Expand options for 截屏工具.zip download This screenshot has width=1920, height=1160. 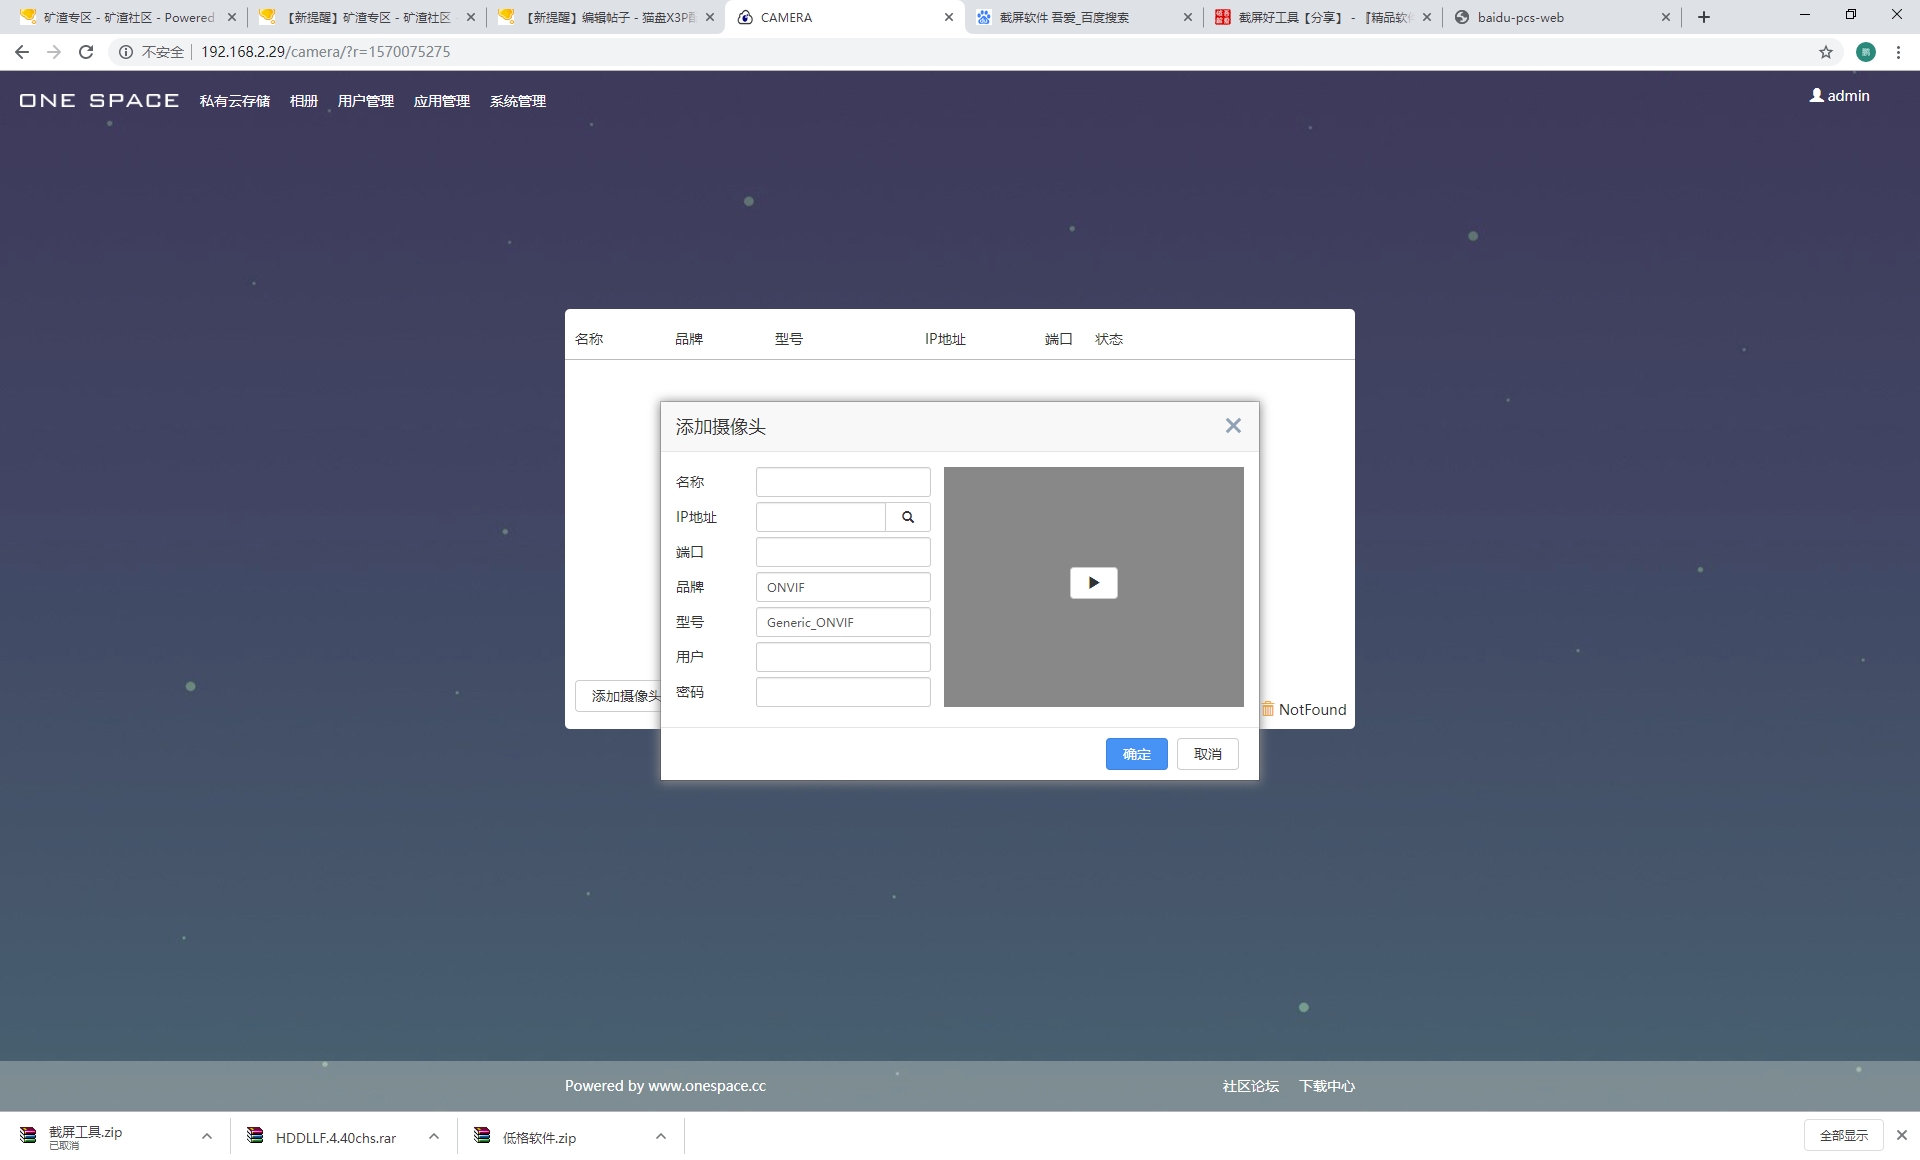click(x=207, y=1136)
